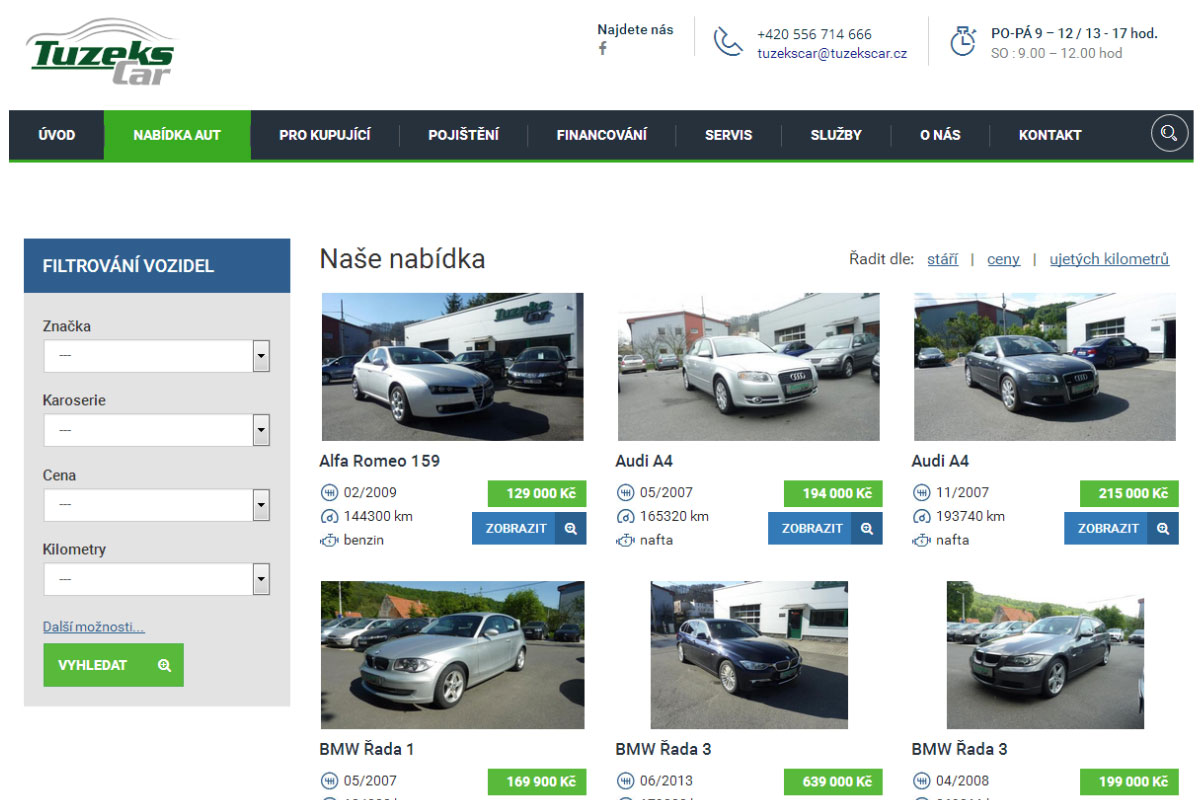
Task: Click the odometer icon beside 144300 km
Action: [329, 516]
